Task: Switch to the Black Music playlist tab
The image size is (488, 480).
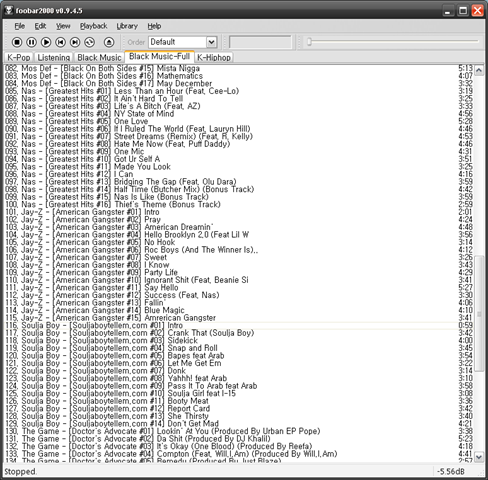Action: click(99, 57)
